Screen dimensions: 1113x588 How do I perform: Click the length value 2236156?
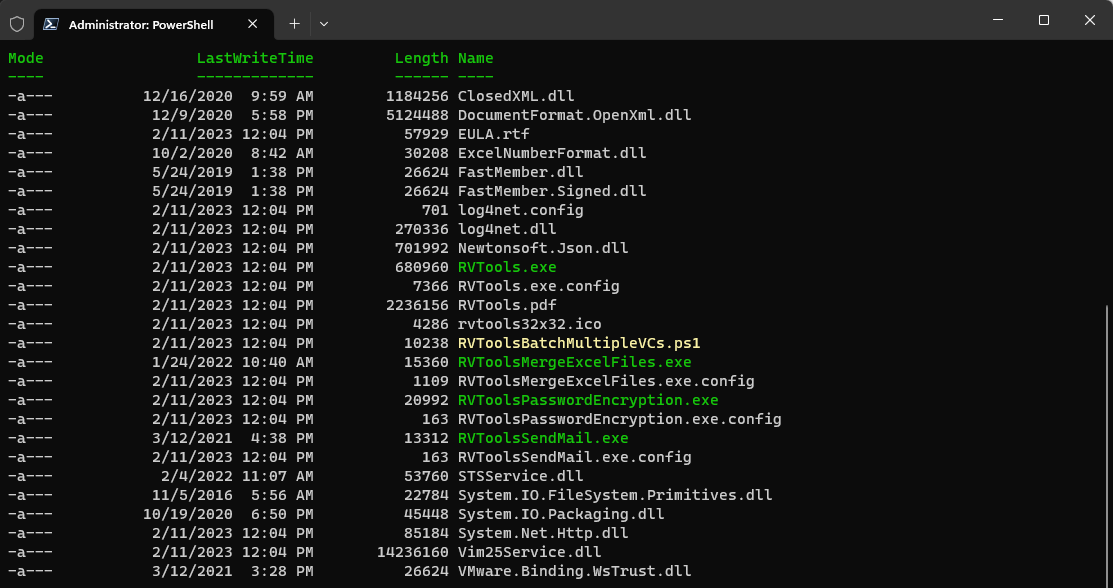417,306
